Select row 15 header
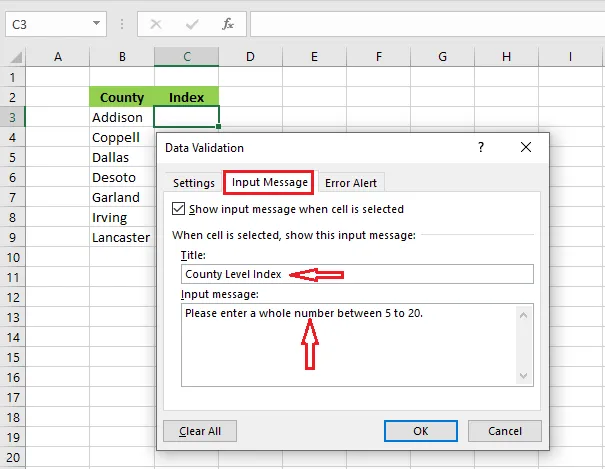Image resolution: width=605 pixels, height=469 pixels. (x=13, y=357)
